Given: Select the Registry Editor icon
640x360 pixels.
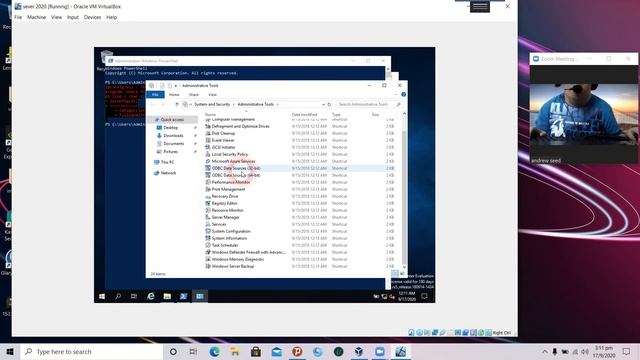Looking at the screenshot, I should coord(208,203).
